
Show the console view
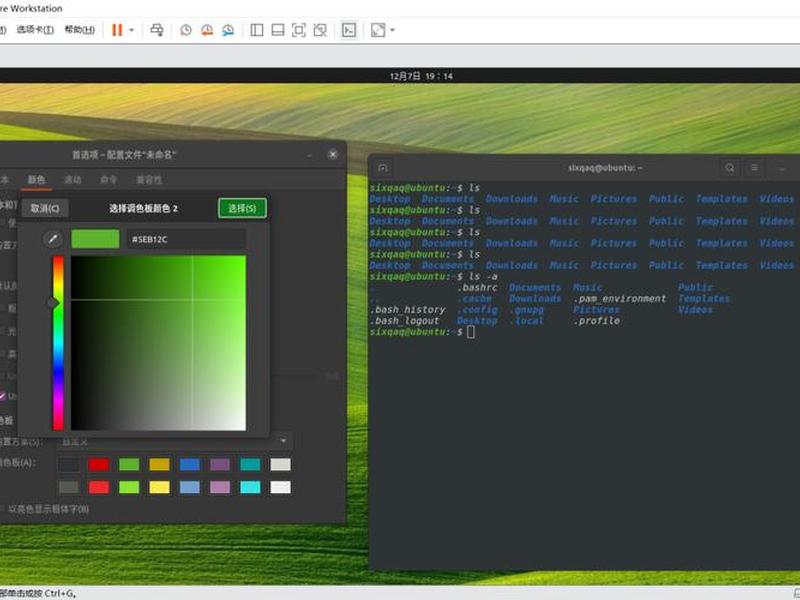(x=349, y=30)
